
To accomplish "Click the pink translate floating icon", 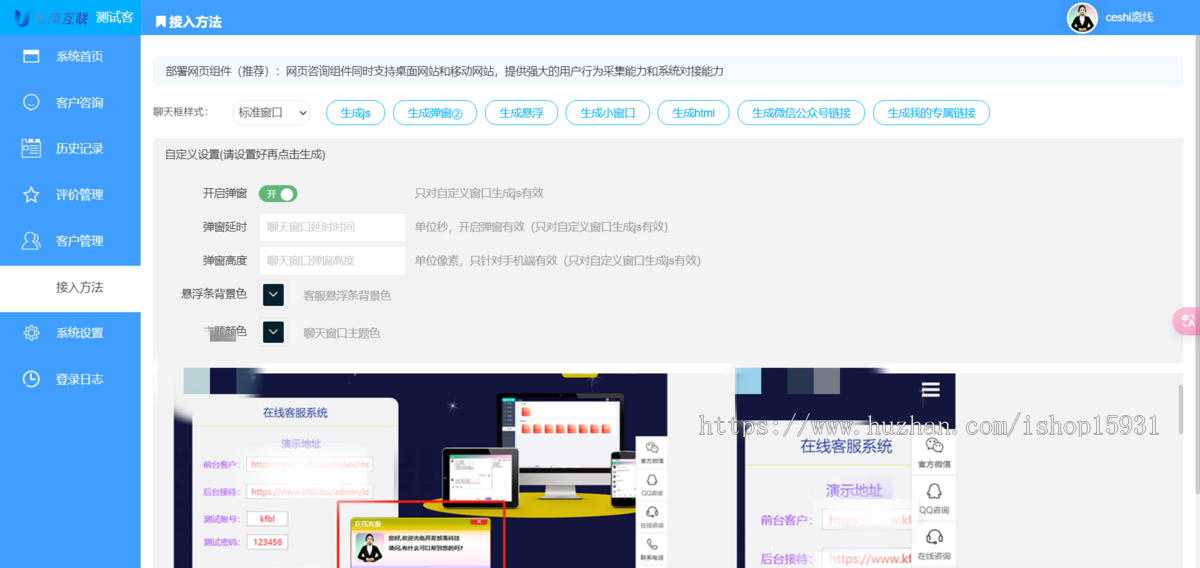I will coord(1187,321).
